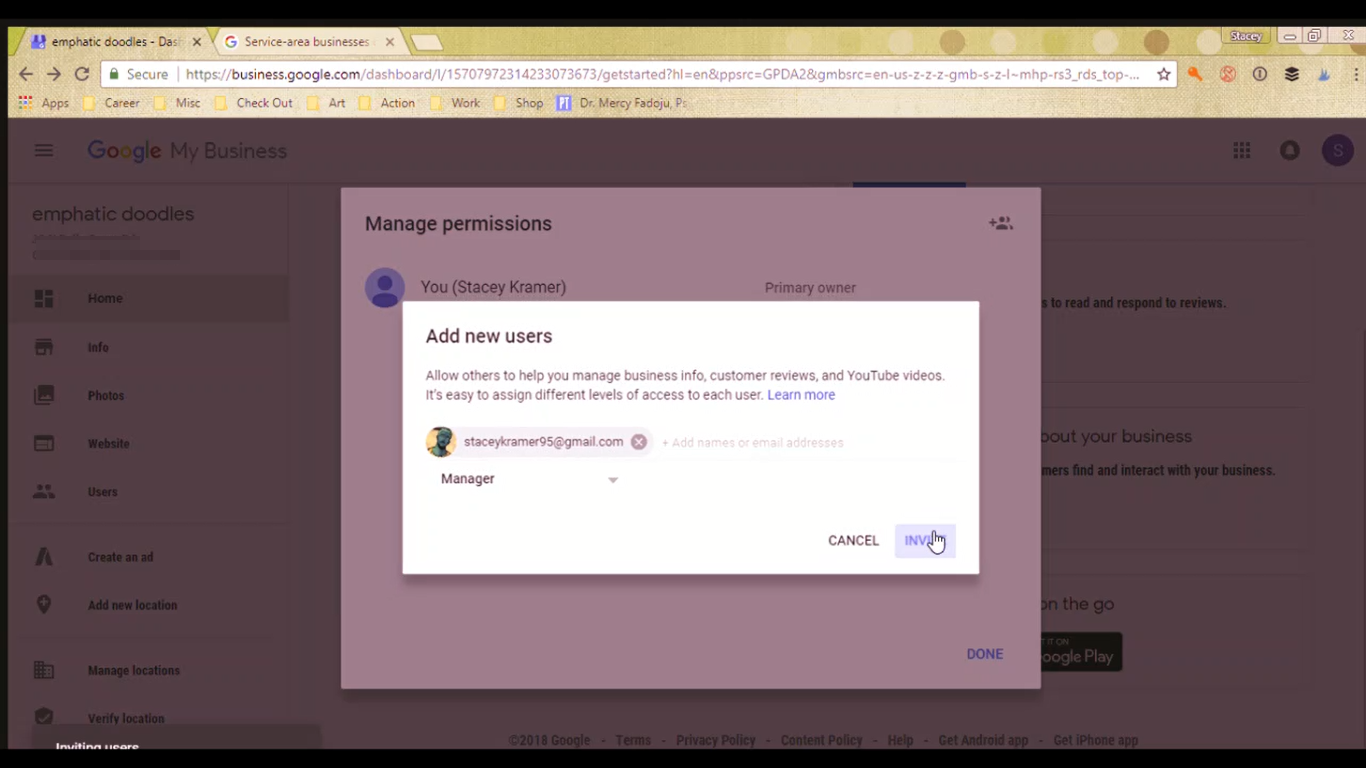
Task: Open Career bookmark folder
Action: tap(112, 103)
